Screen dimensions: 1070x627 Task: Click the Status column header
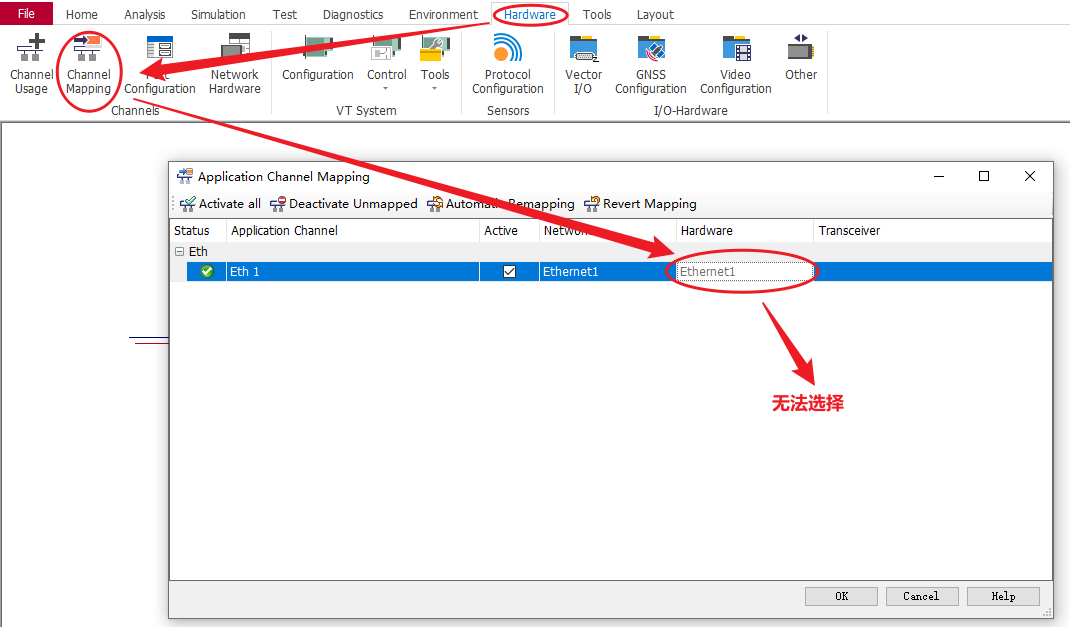click(198, 231)
